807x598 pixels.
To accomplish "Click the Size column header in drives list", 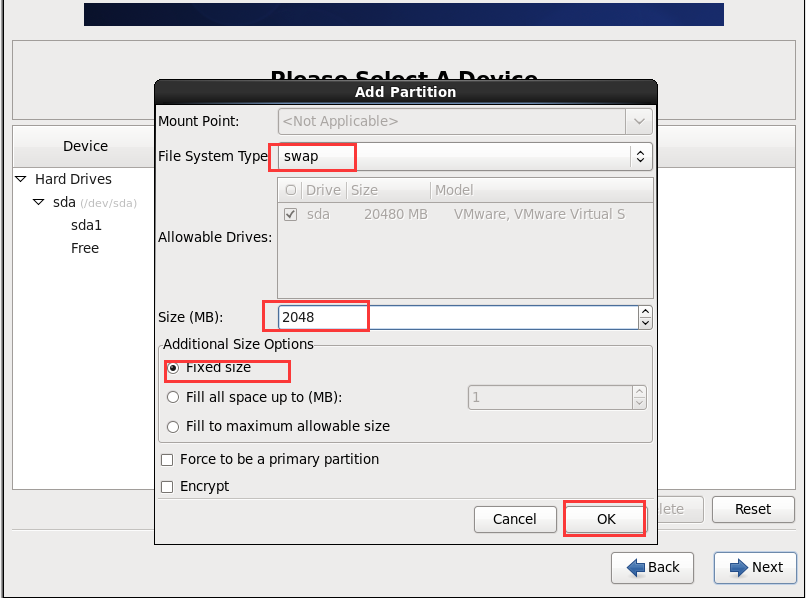I will (389, 190).
